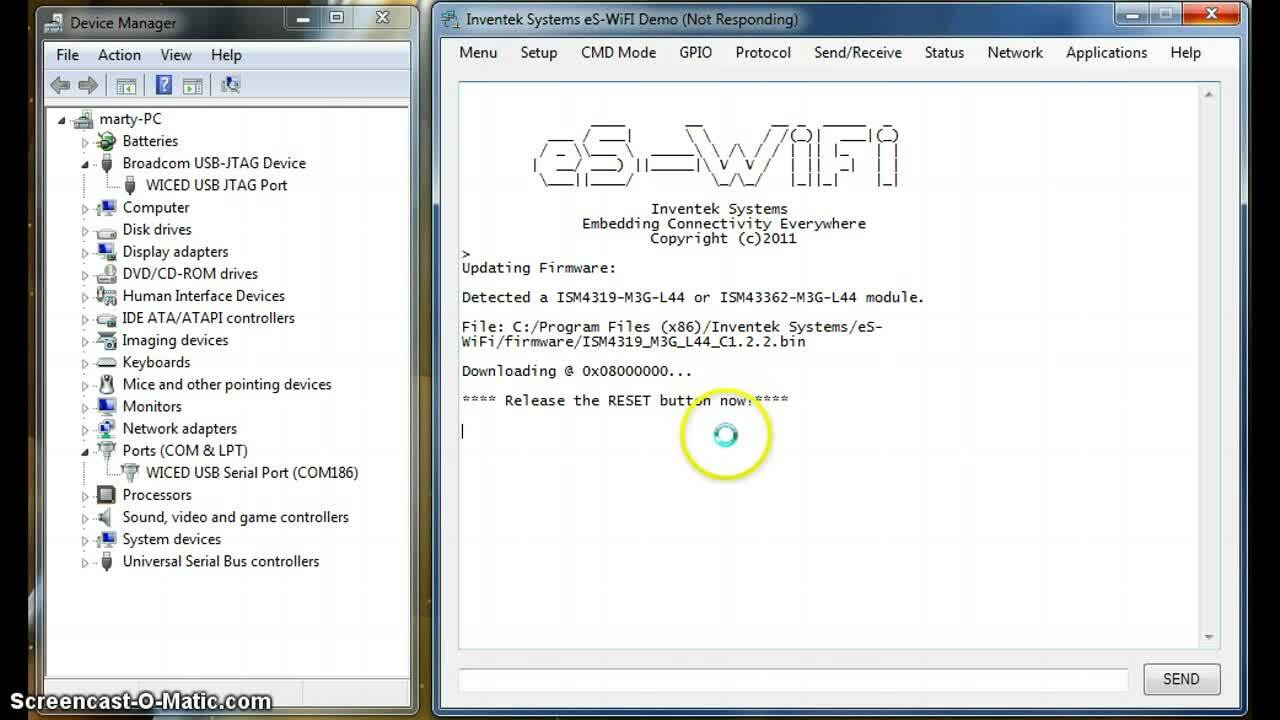Toggle the Show/Hide Console Tree toolbar icon

(126, 85)
